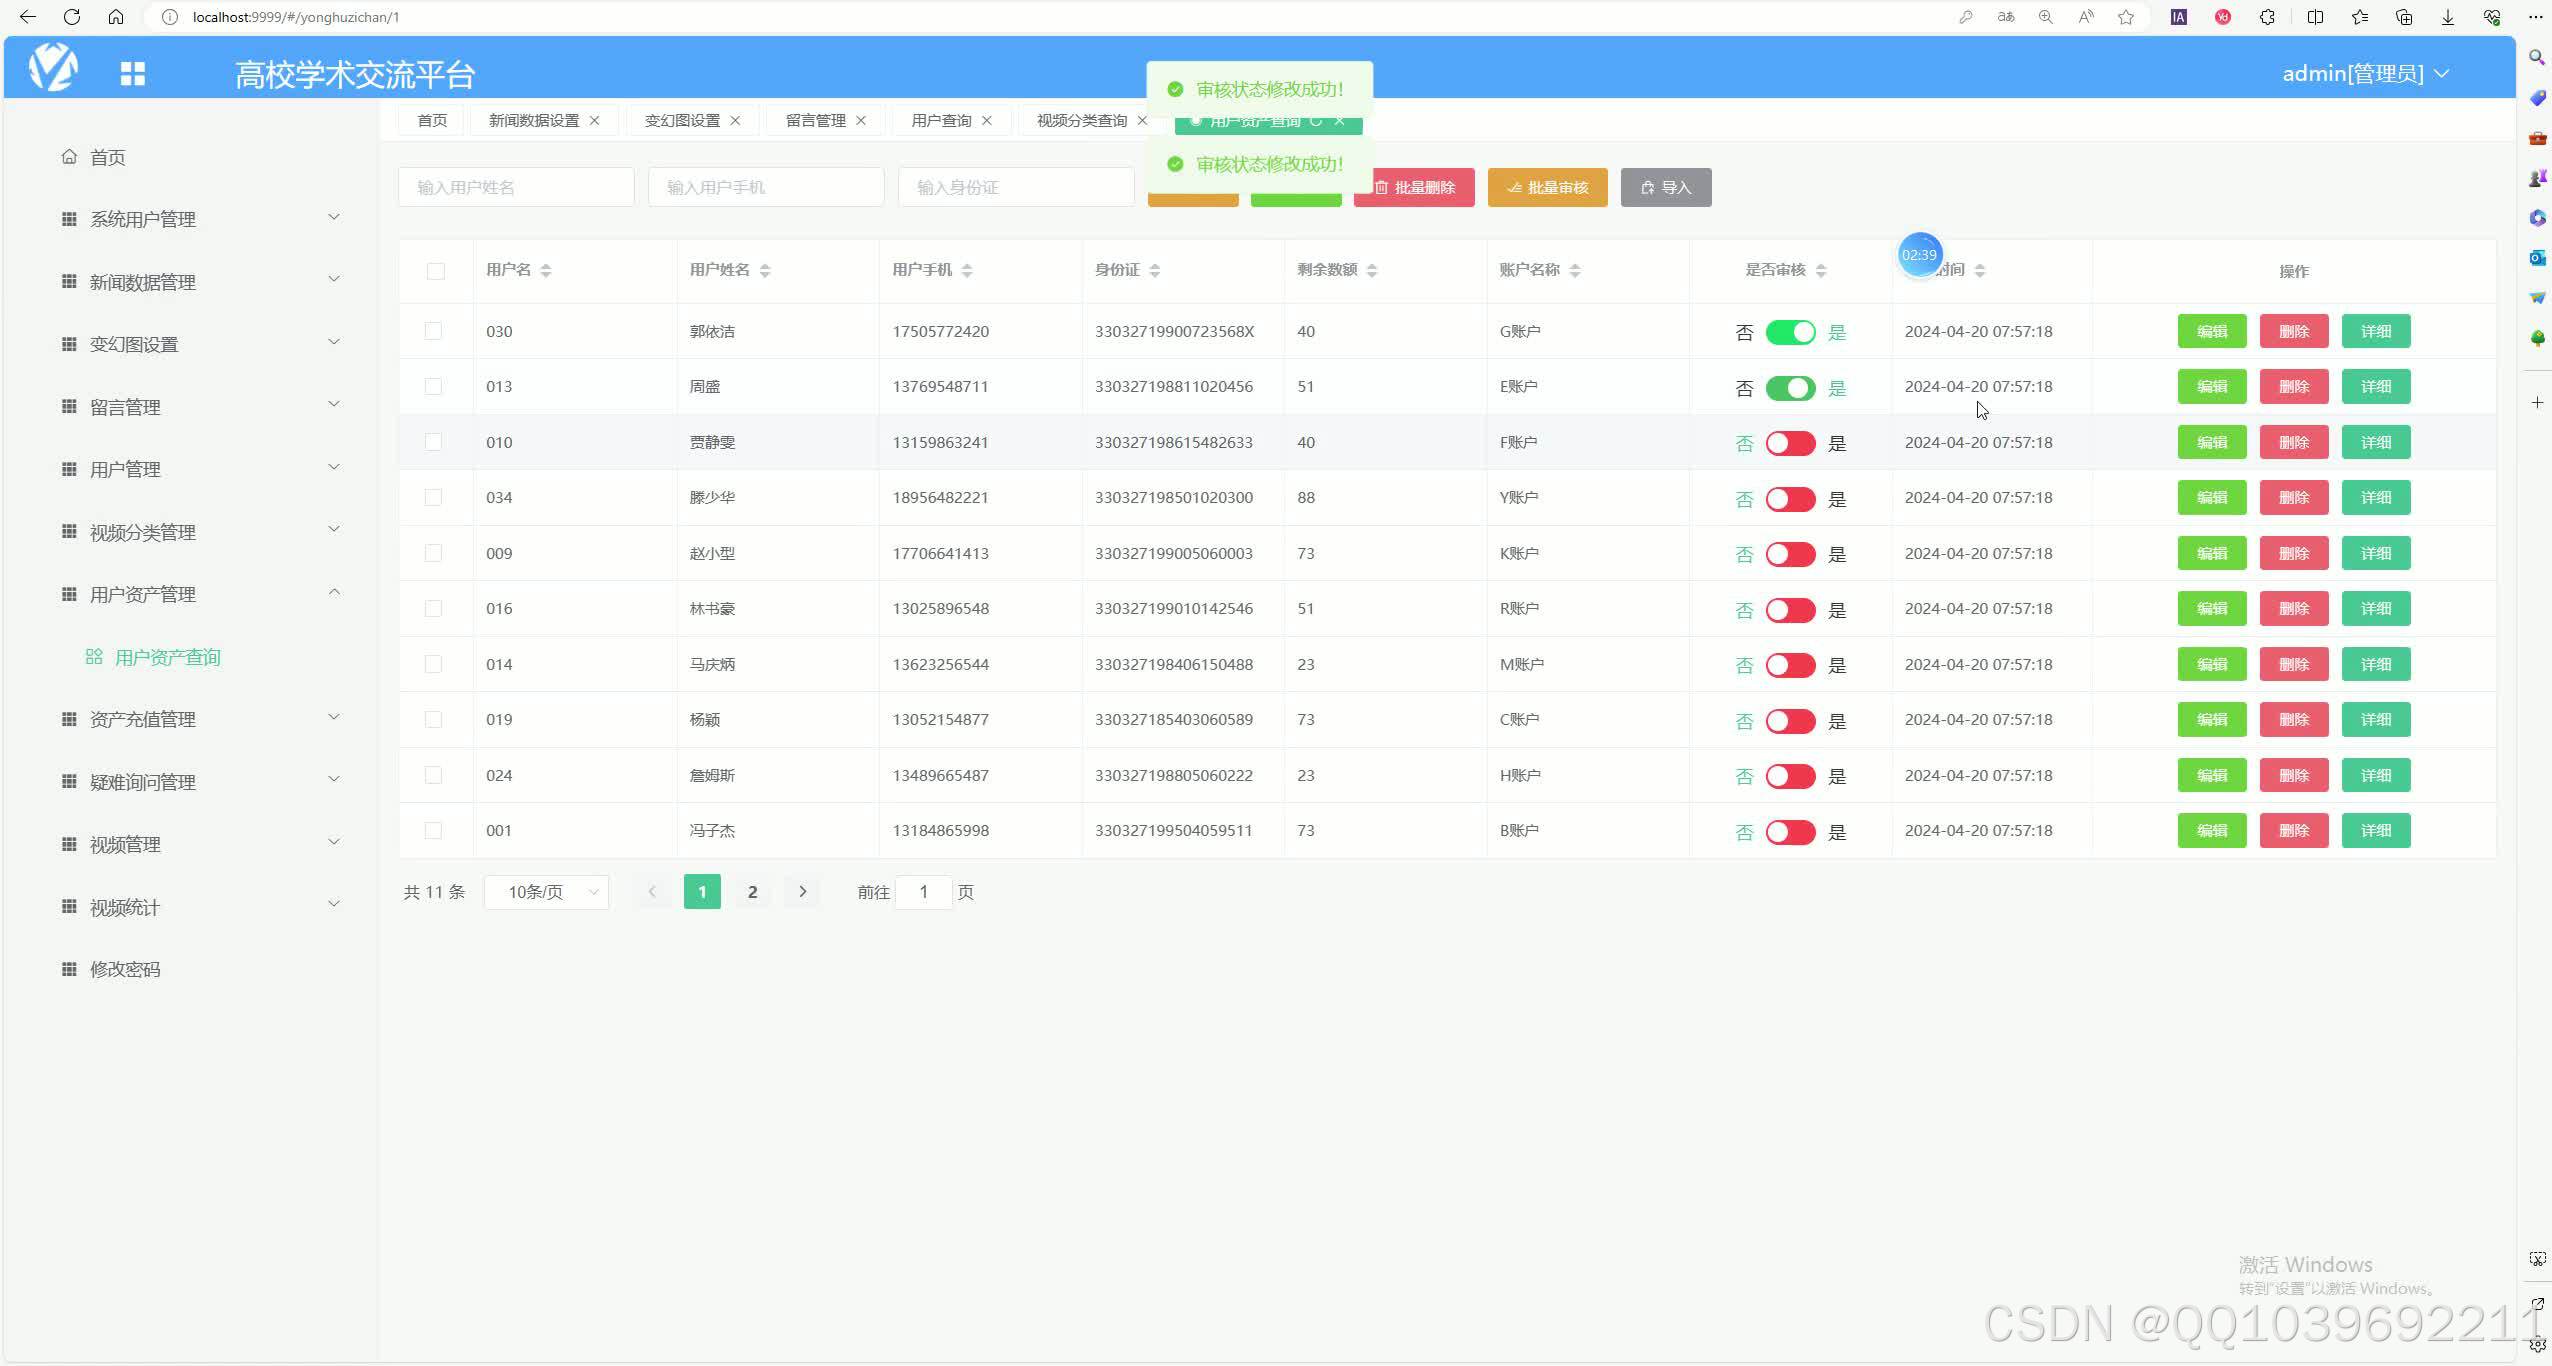Screen dimensions: 2552x1366
Task: Click the grid menu icon in header
Action: point(133,73)
